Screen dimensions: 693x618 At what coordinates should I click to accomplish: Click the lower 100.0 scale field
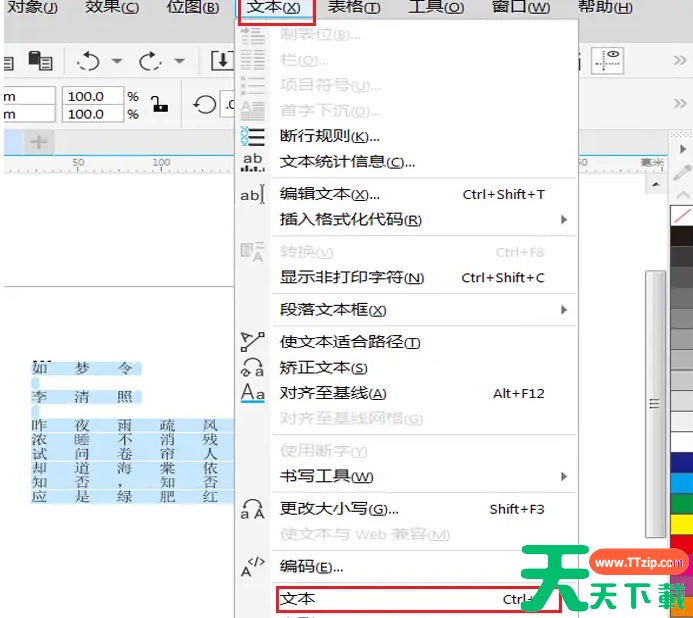pyautogui.click(x=93, y=114)
